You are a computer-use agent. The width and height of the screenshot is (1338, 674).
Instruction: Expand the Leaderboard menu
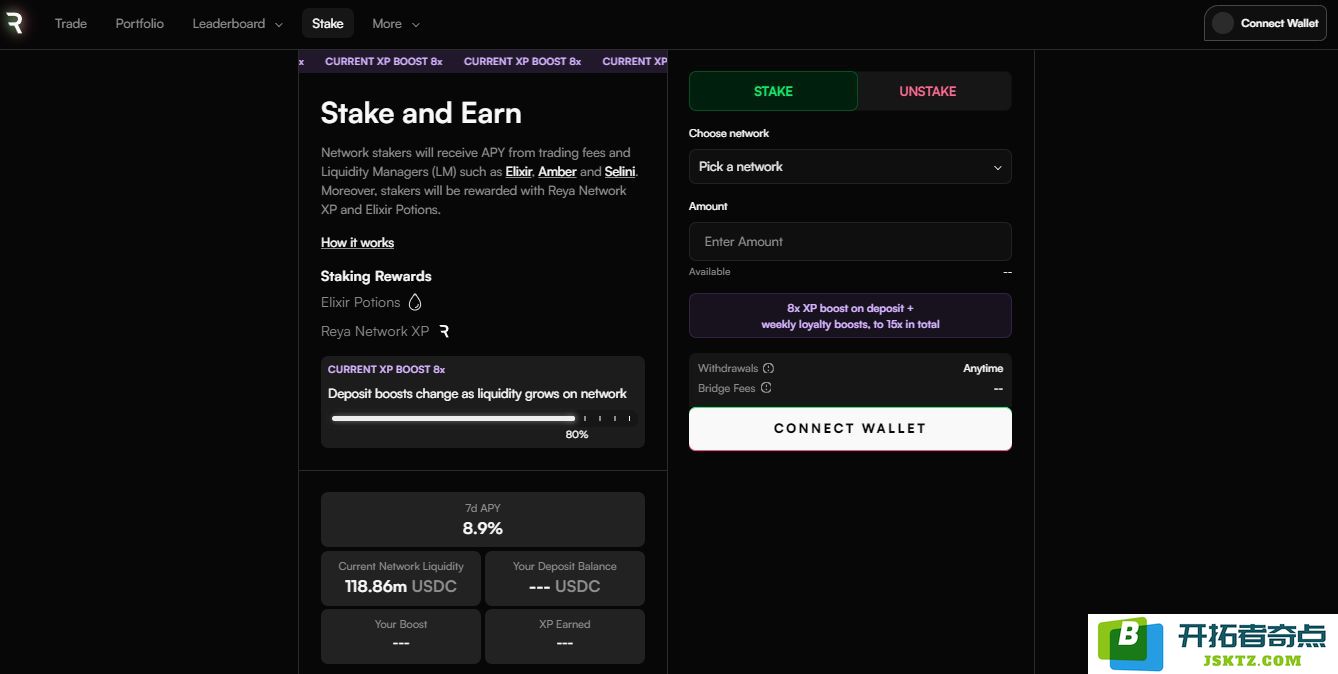(238, 23)
